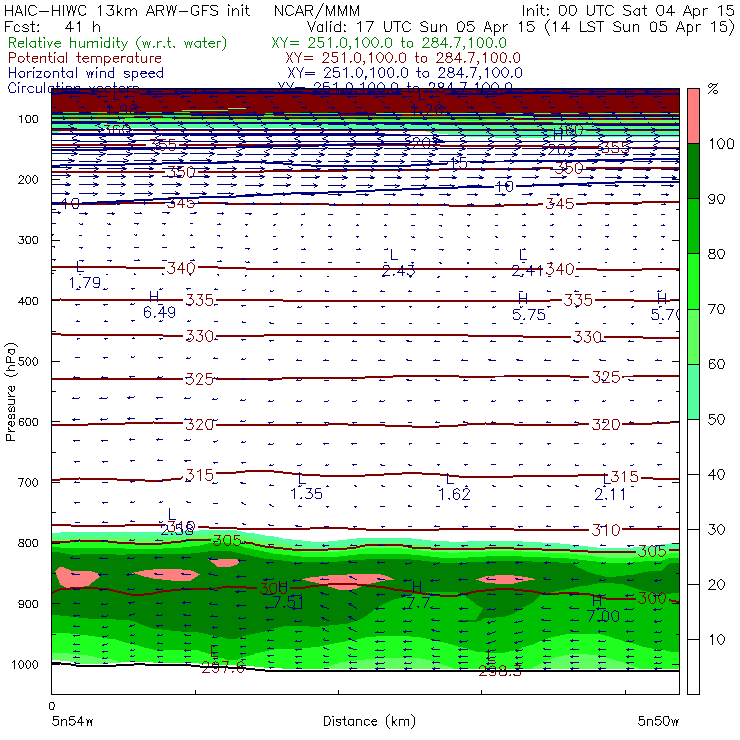Click the 'Valid: 17 UTC Sun 05 Apr 15' text
Screen dimensions: 740x740
click(x=421, y=26)
